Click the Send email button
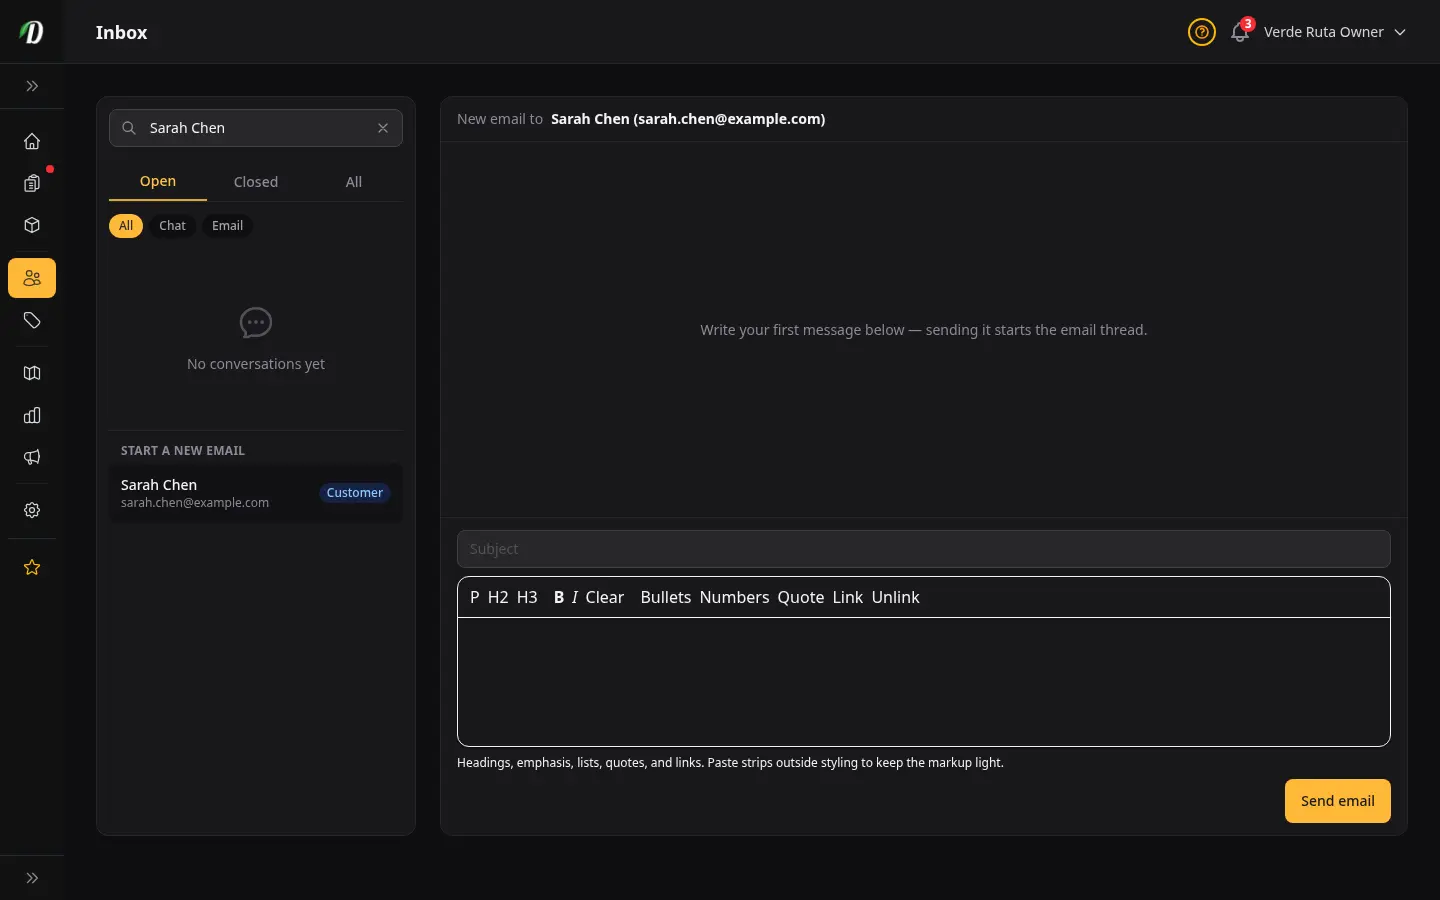 click(1338, 801)
